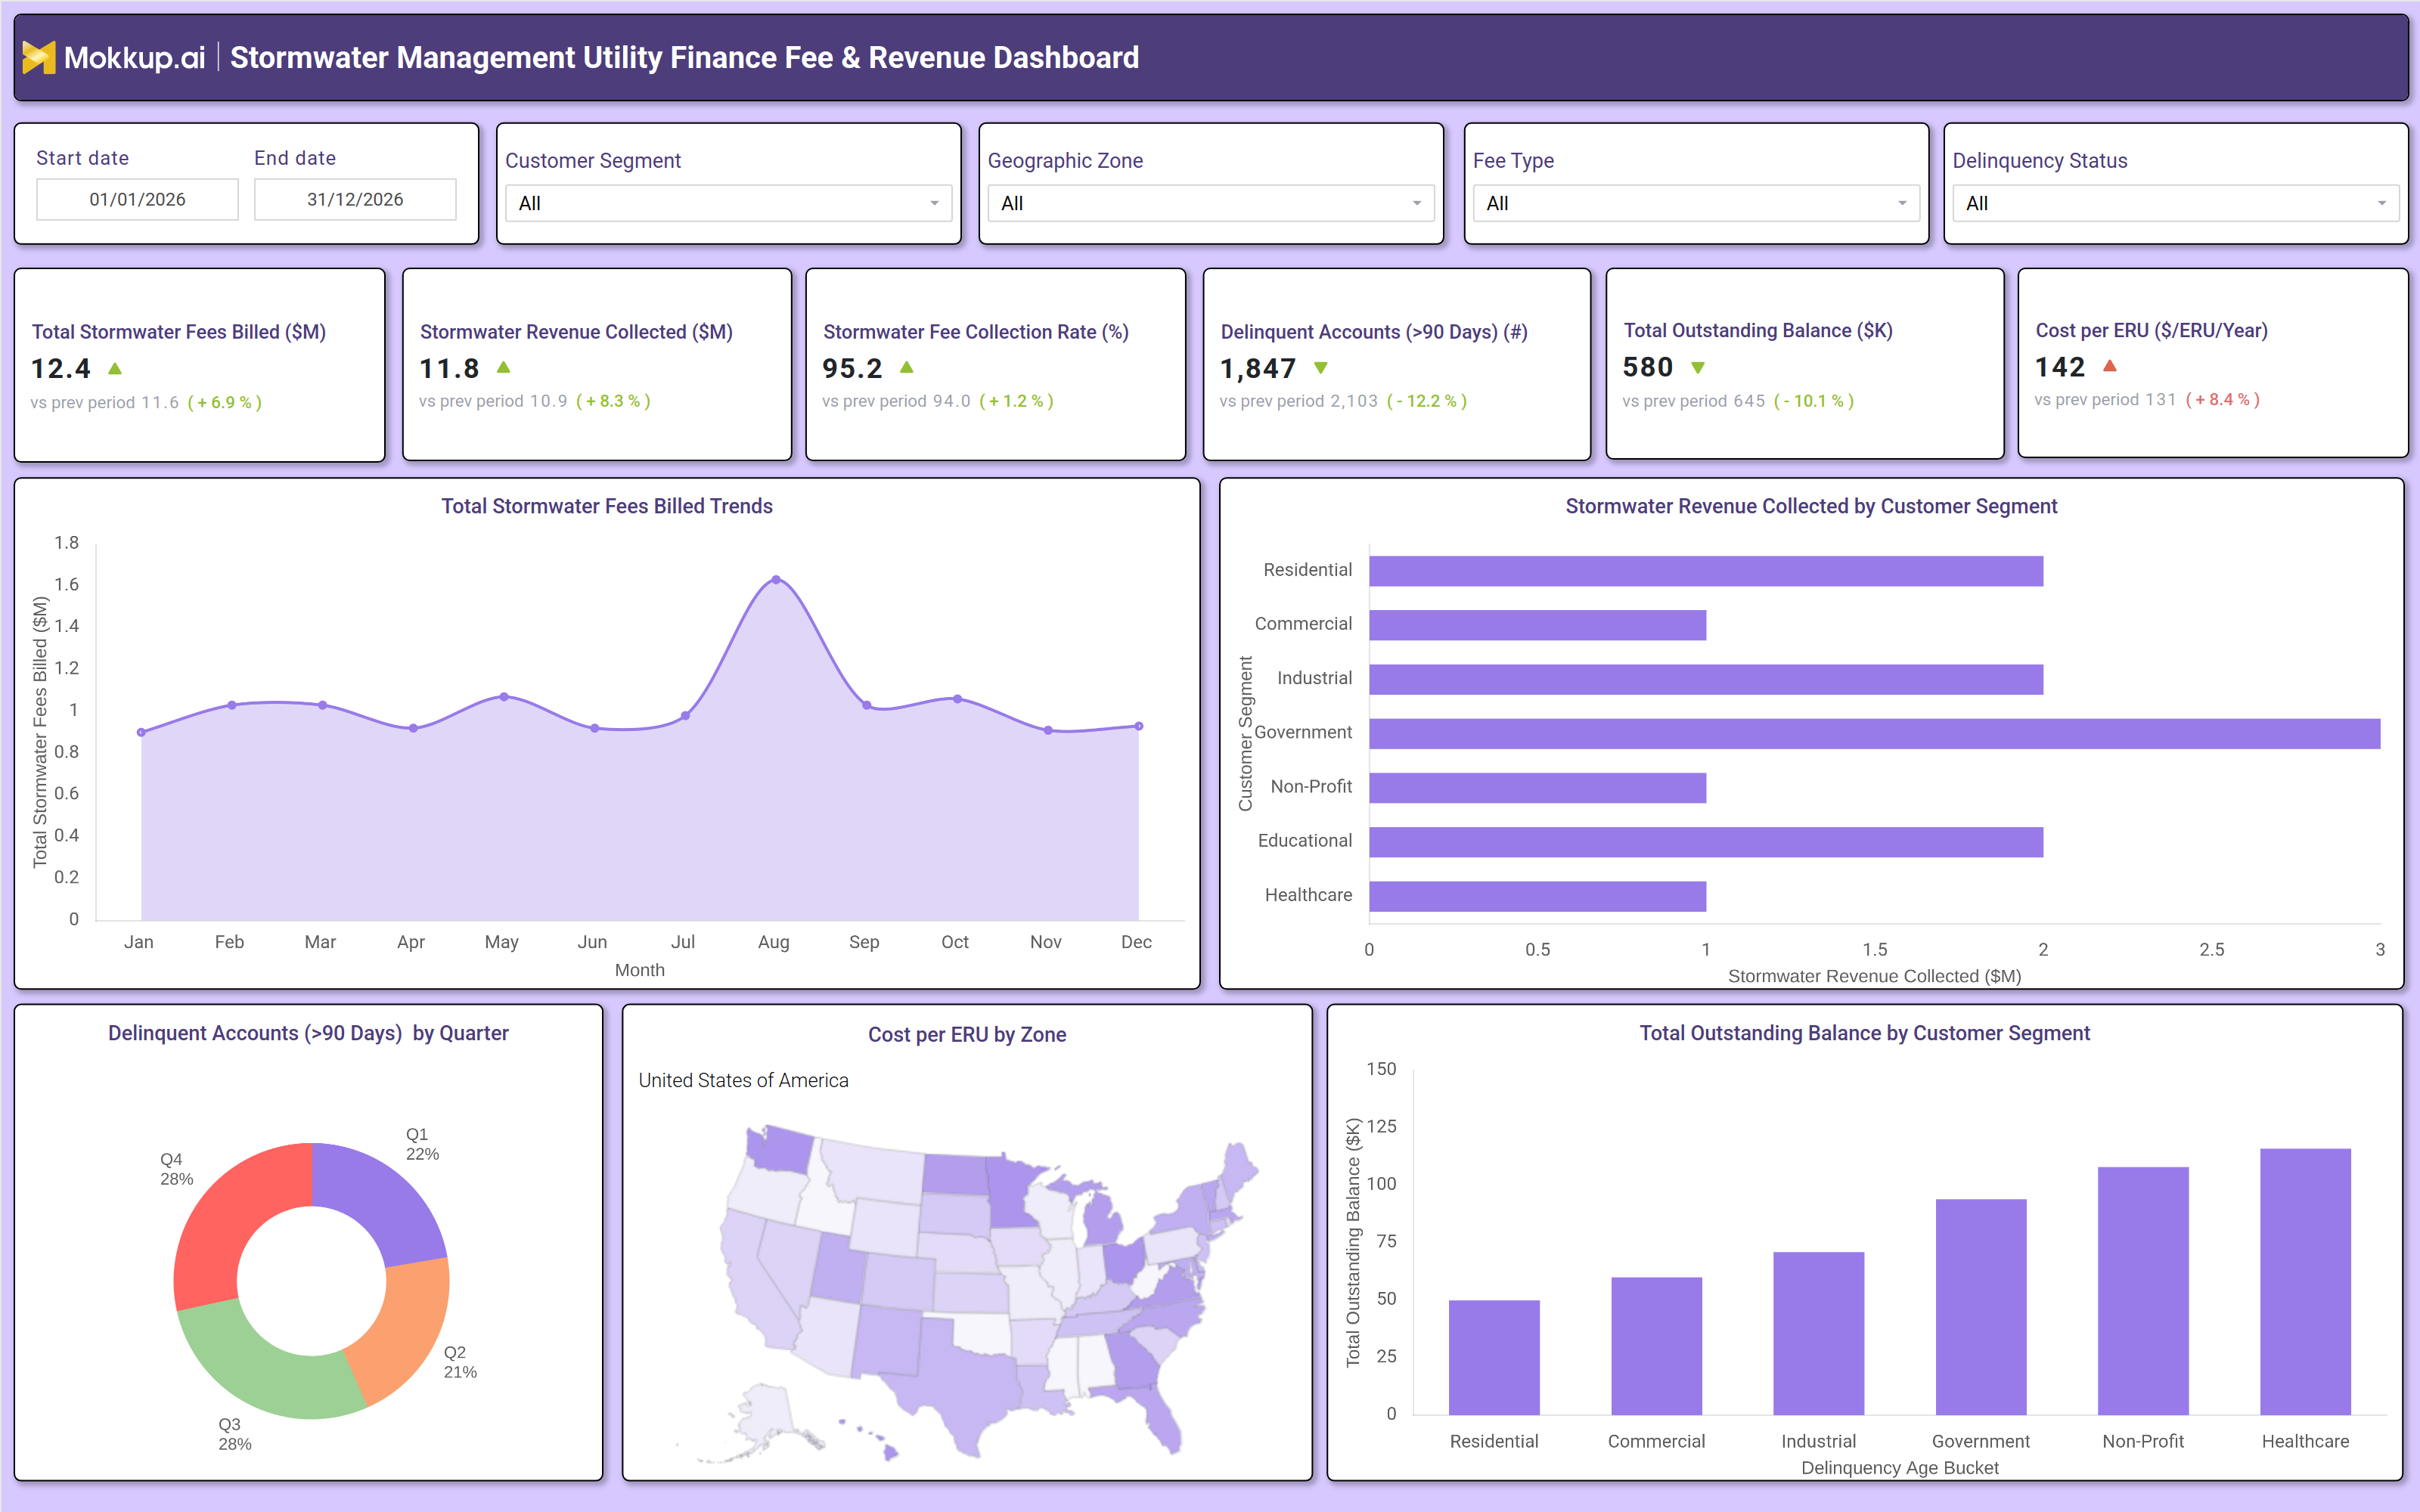Click the Commercial revenue bar
This screenshot has height=1512, width=2420.
click(1537, 625)
